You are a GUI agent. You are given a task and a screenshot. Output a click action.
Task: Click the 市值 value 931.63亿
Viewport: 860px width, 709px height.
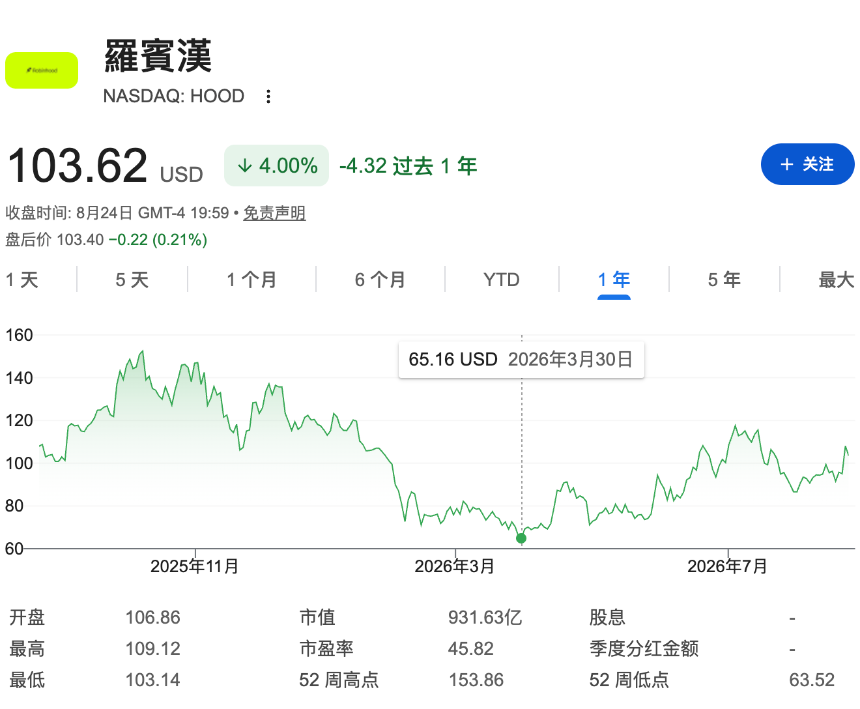[485, 617]
